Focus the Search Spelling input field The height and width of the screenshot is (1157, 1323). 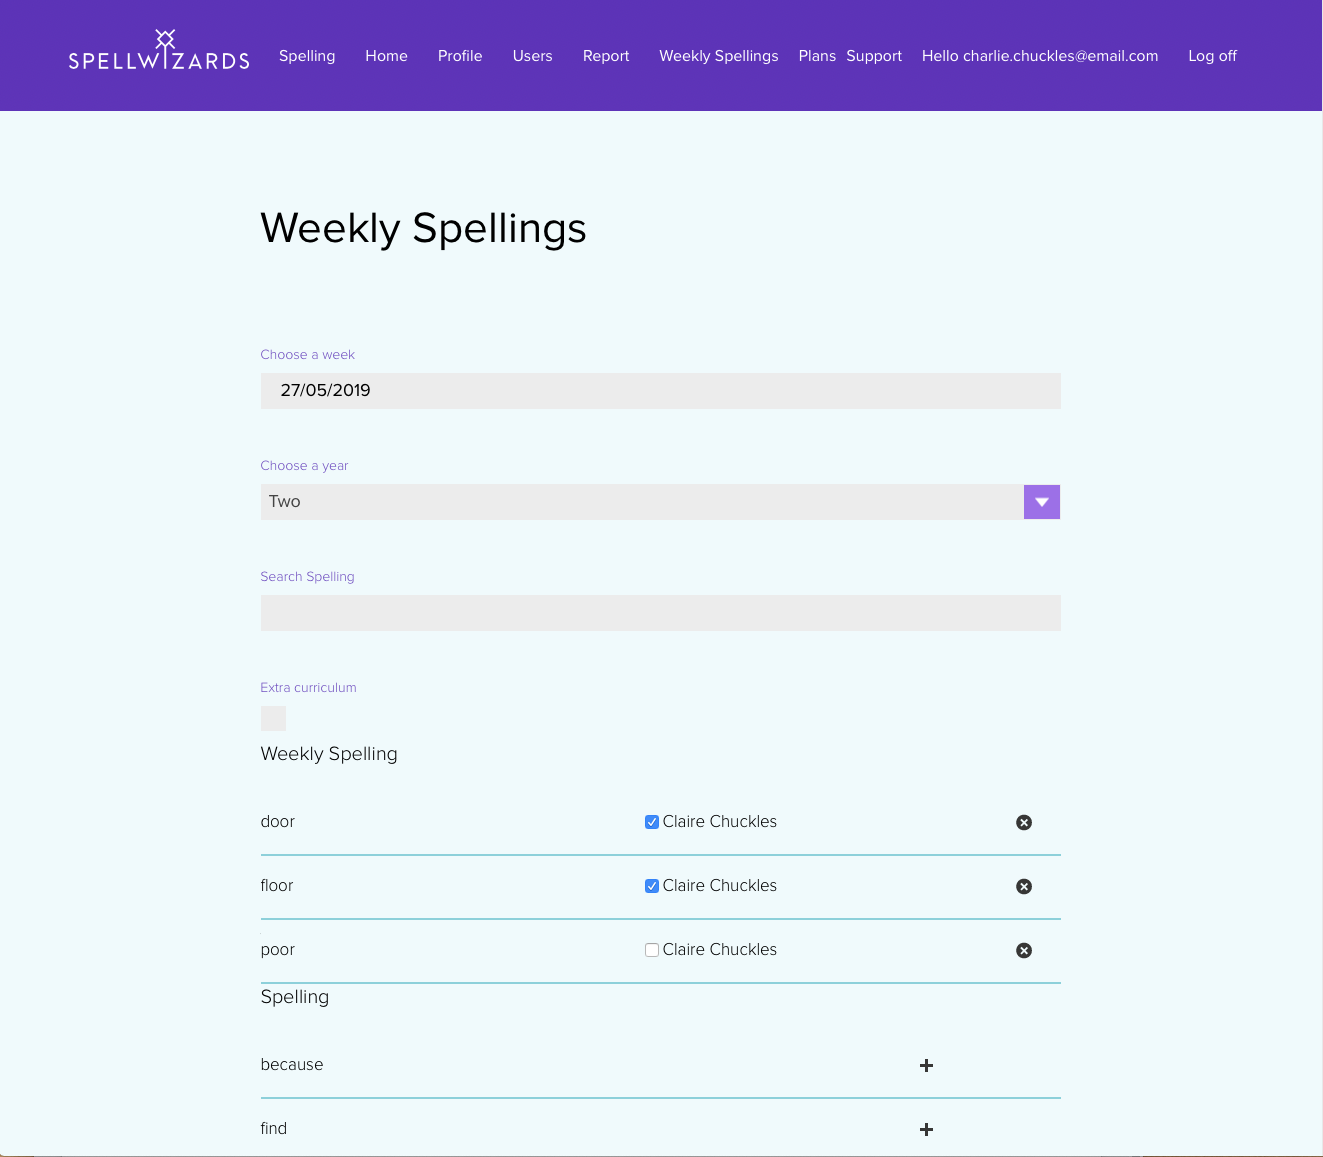(660, 613)
